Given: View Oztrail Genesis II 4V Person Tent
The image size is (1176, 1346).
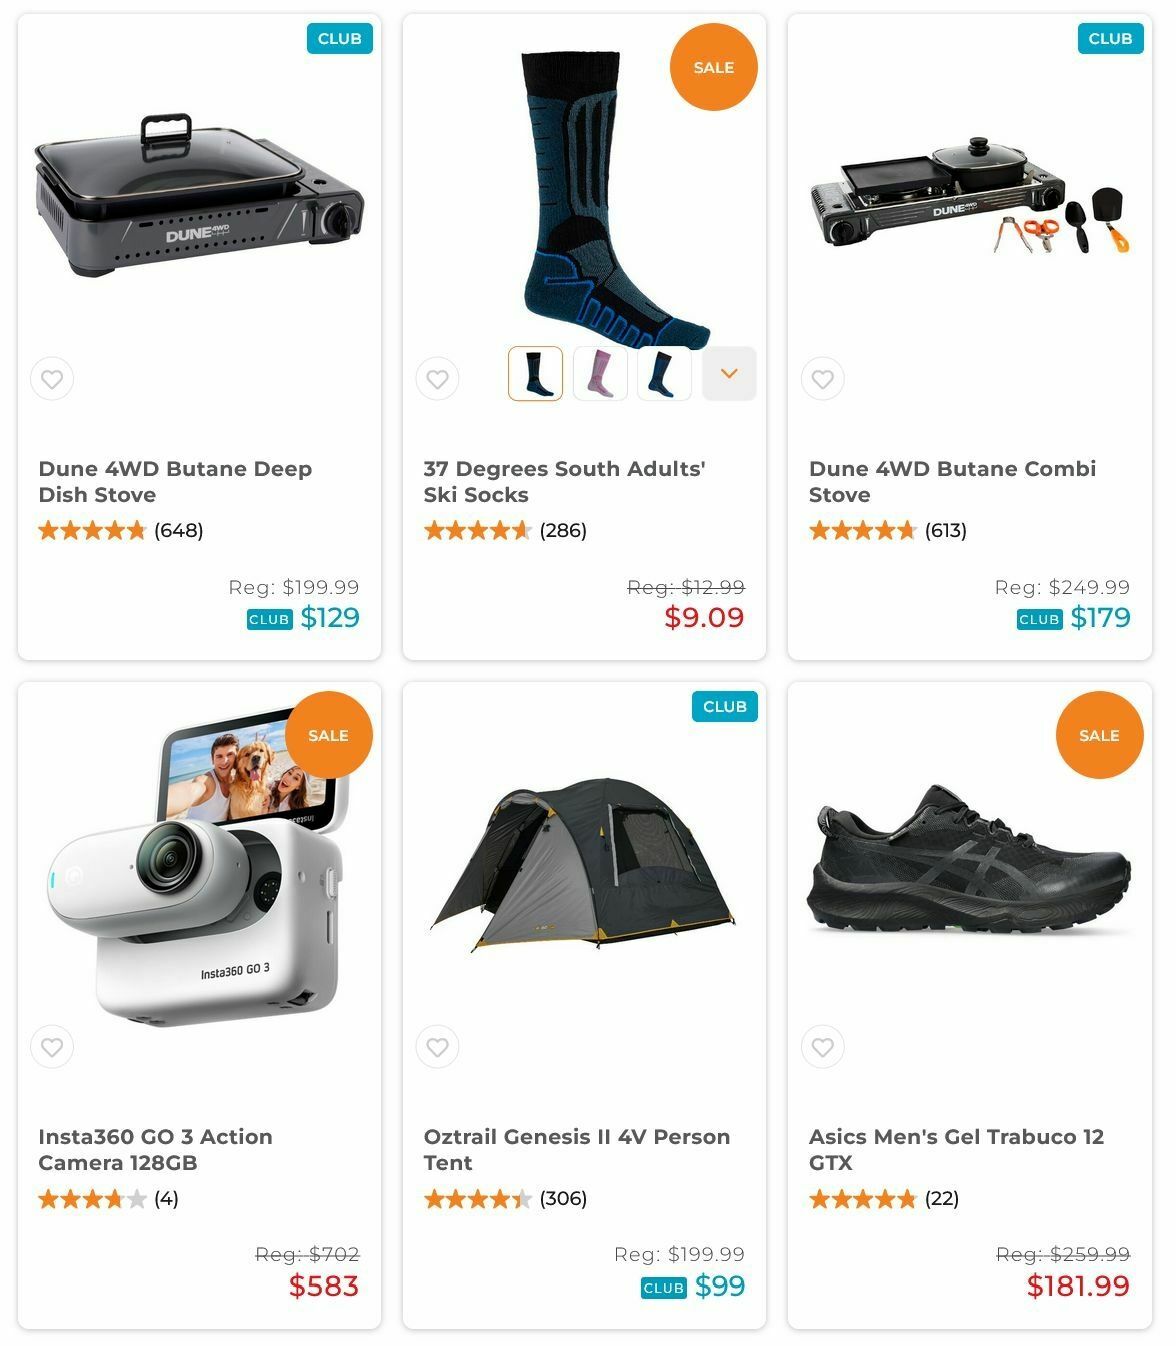Looking at the screenshot, I should tap(577, 1149).
